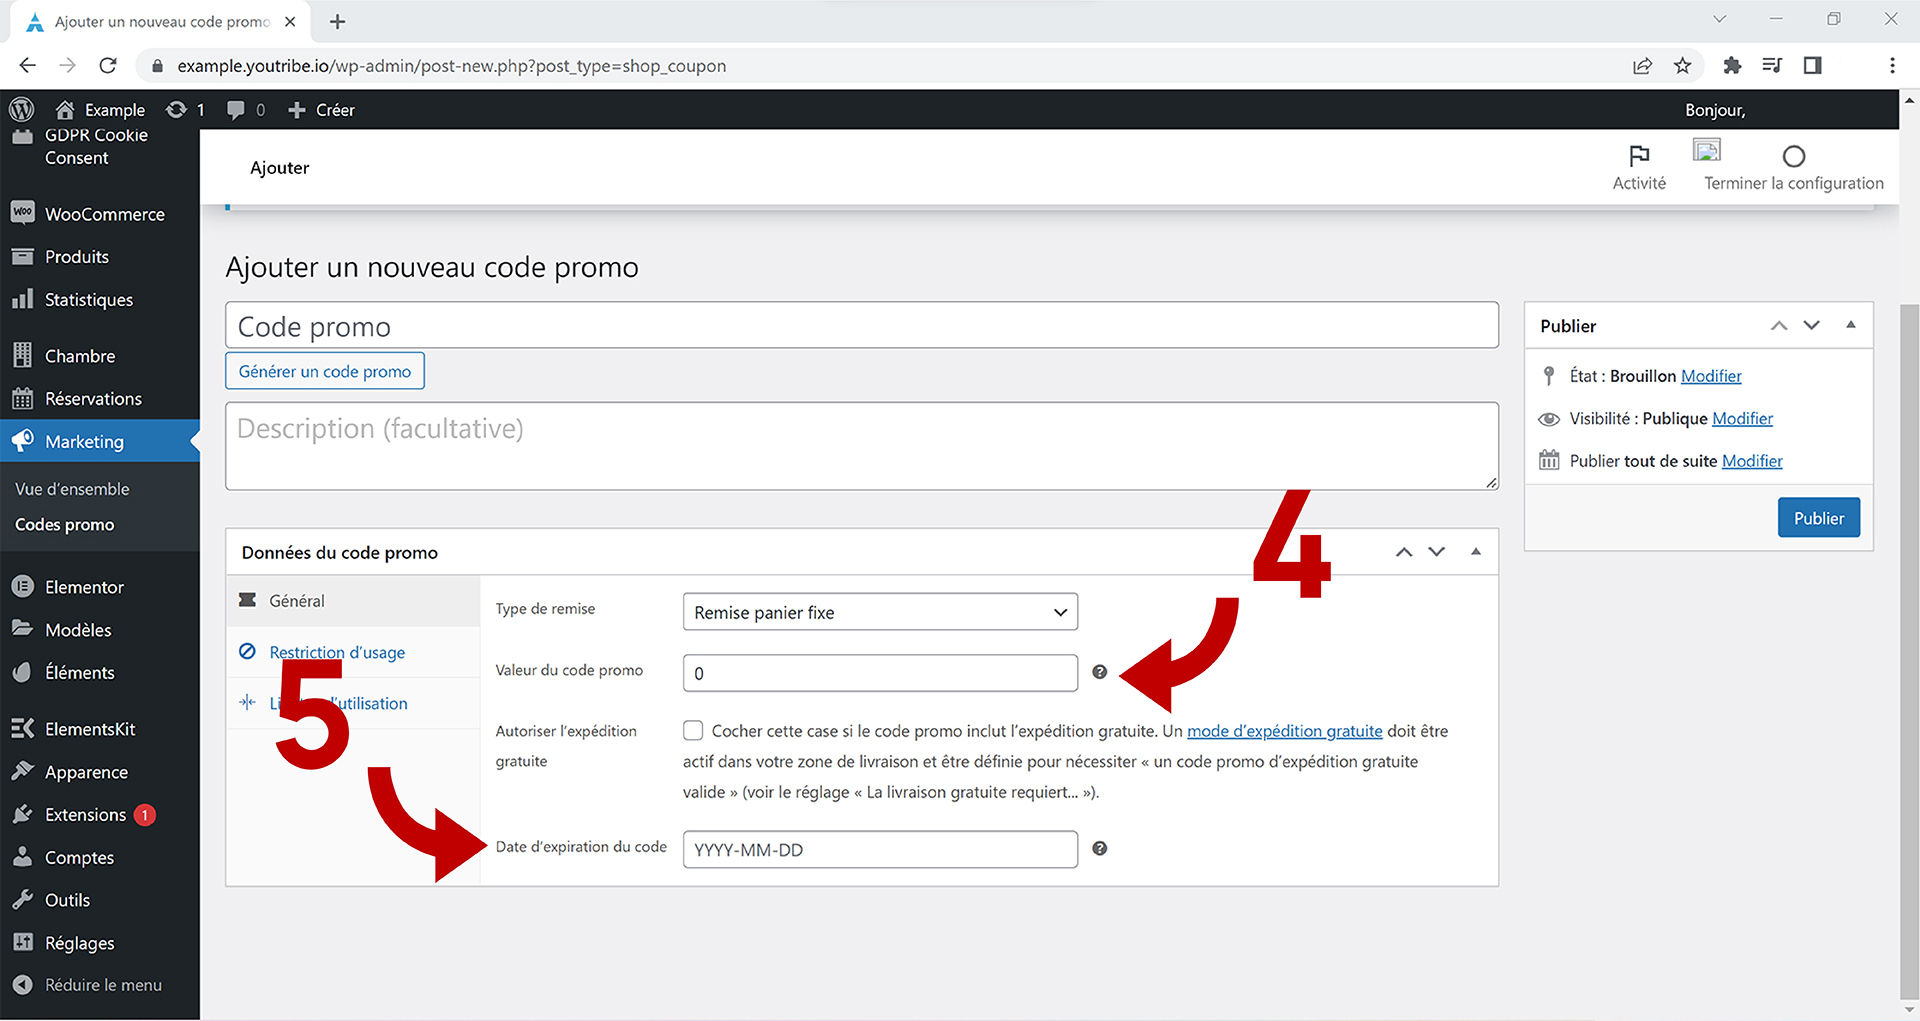Click Générer un code promo button
Screen dimensions: 1920x1021
325,371
